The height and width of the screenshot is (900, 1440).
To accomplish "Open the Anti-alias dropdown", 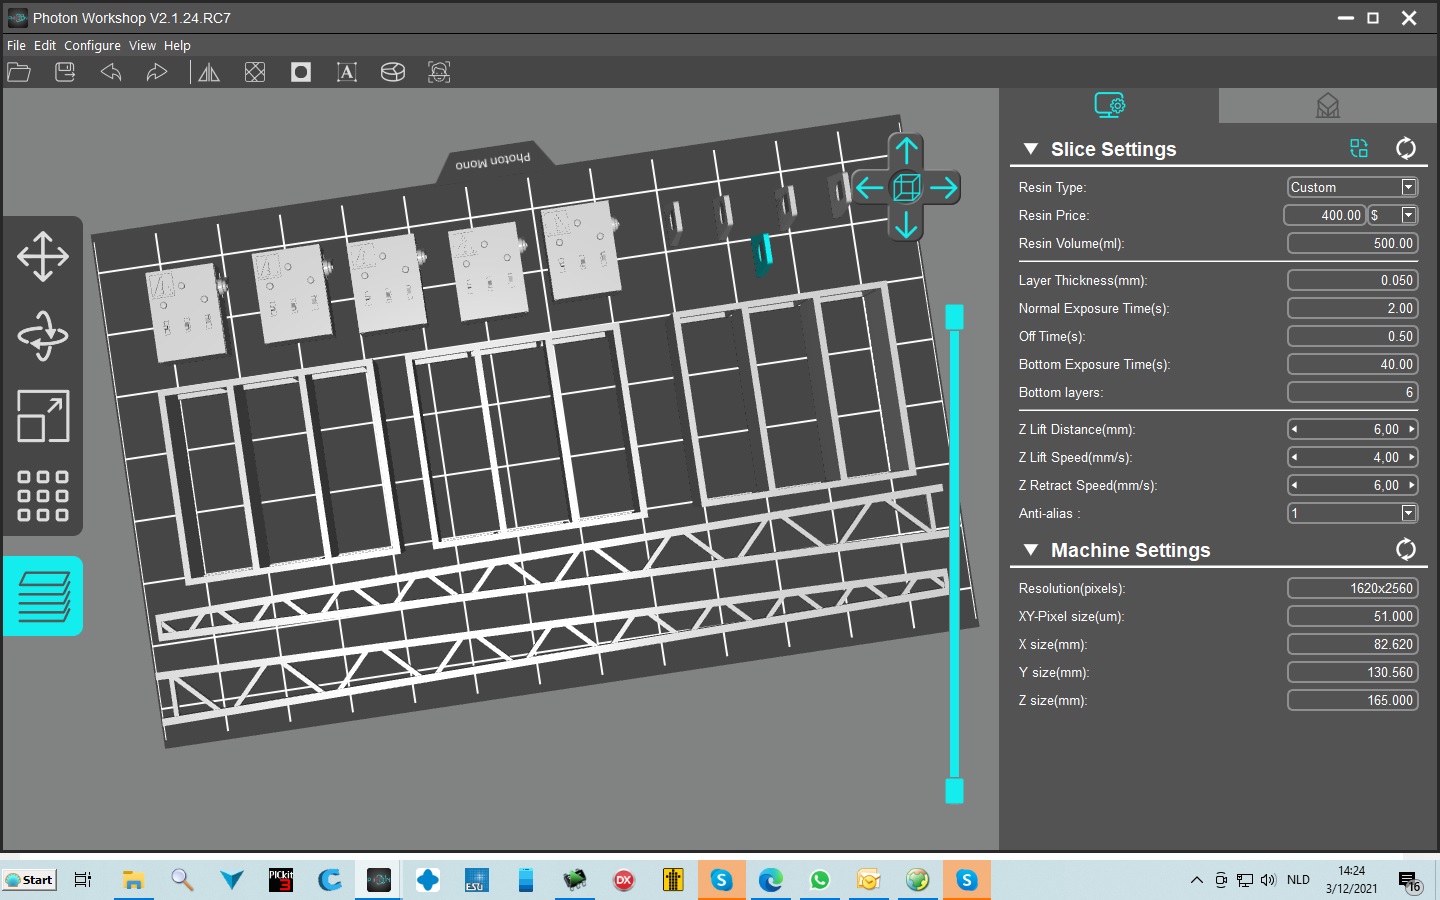I will tap(1408, 513).
